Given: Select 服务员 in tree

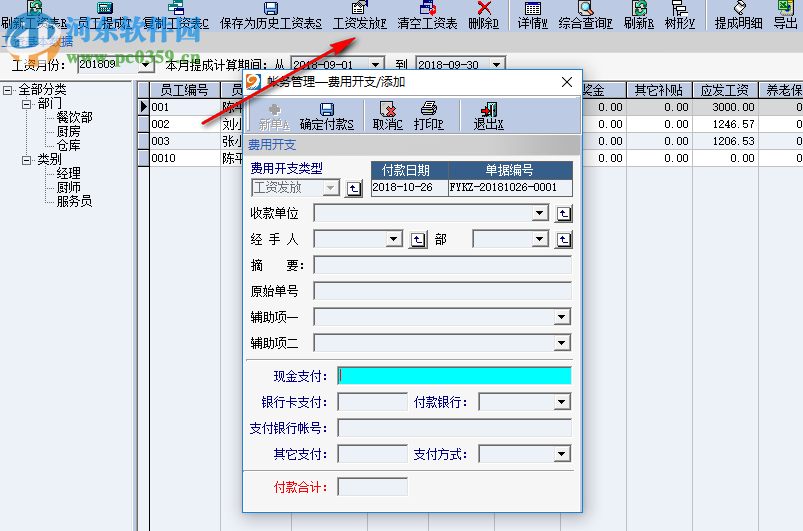Looking at the screenshot, I should point(74,201).
